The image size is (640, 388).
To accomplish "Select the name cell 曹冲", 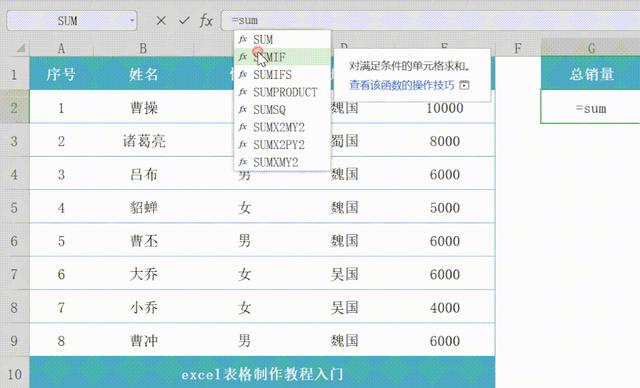I will [143, 341].
